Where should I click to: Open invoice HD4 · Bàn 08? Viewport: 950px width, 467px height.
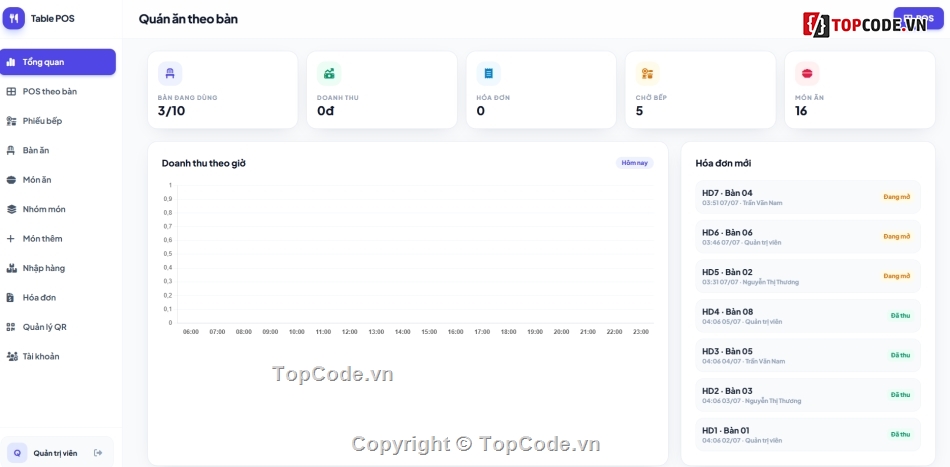pos(808,316)
